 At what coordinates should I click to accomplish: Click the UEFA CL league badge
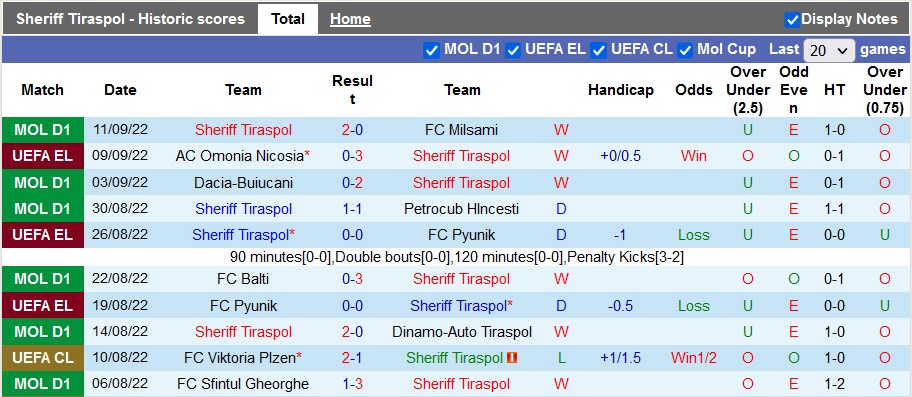pyautogui.click(x=42, y=358)
